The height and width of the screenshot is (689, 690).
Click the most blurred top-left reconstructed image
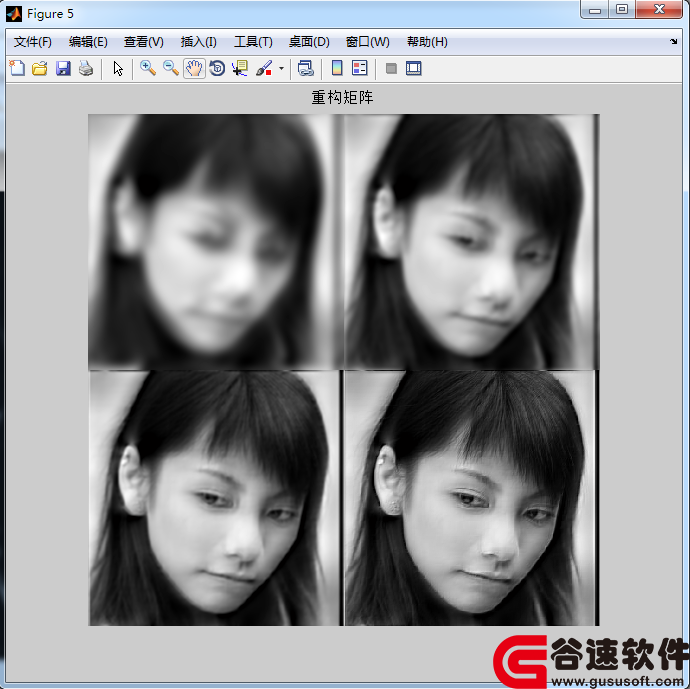(x=214, y=242)
